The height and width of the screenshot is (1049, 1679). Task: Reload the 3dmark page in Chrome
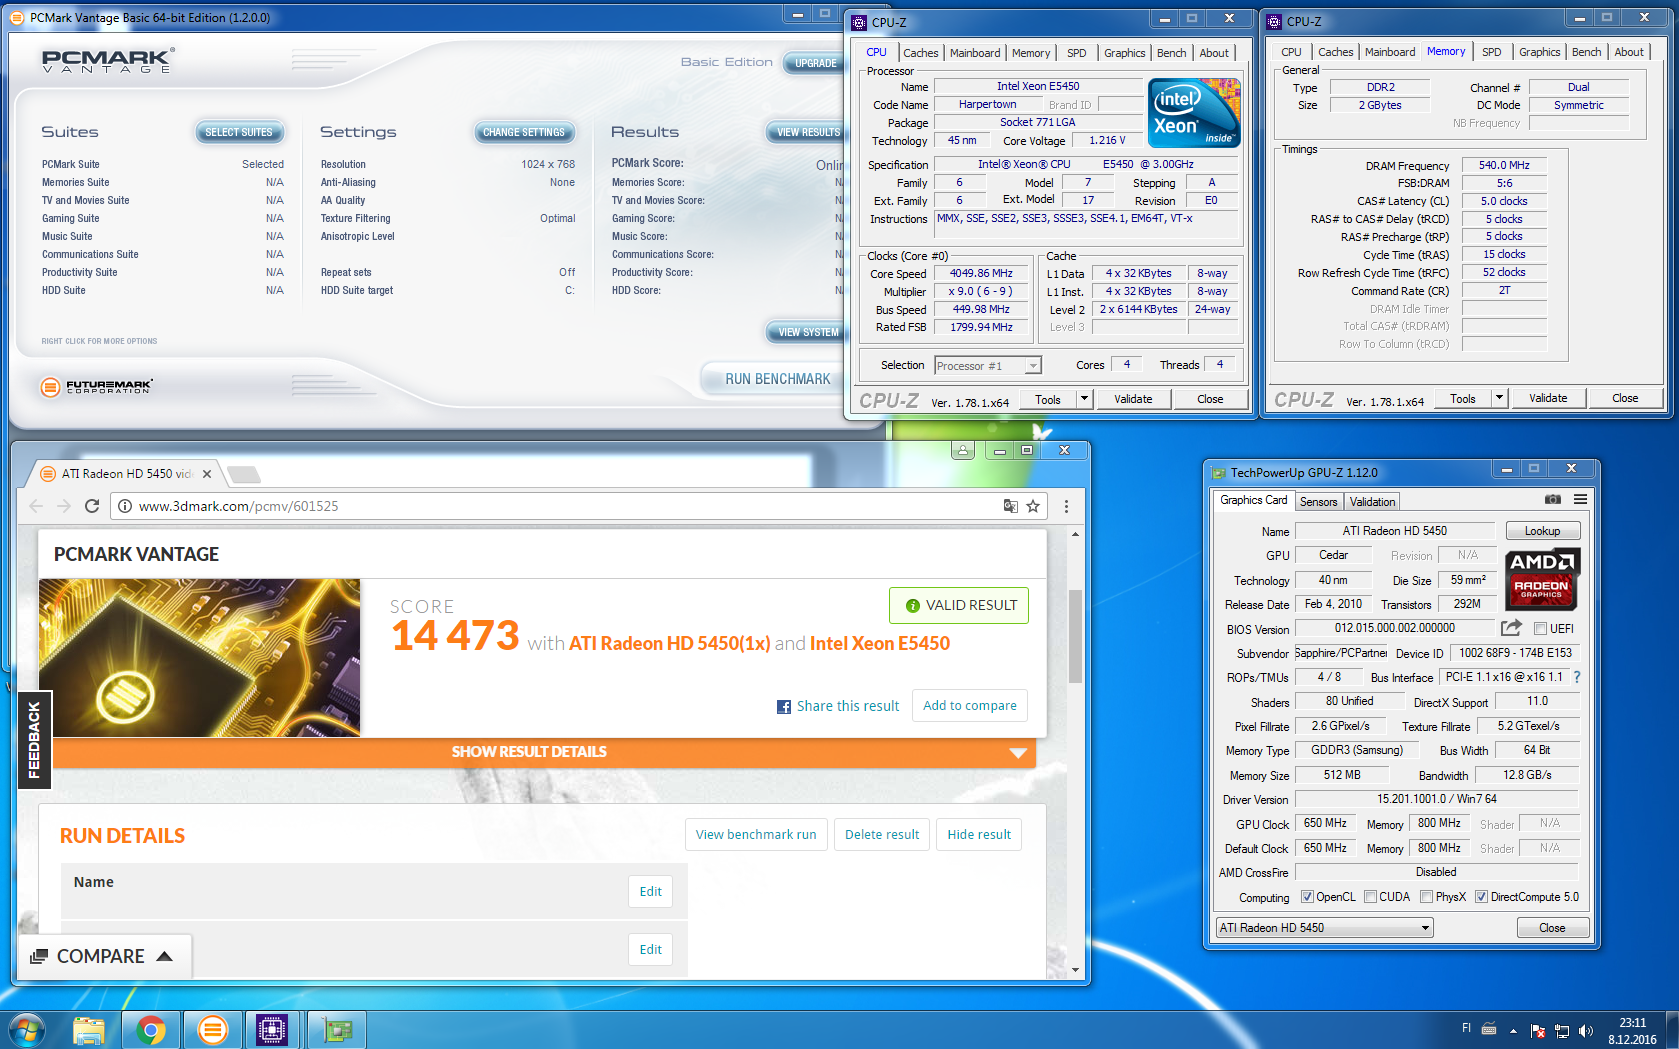(92, 506)
